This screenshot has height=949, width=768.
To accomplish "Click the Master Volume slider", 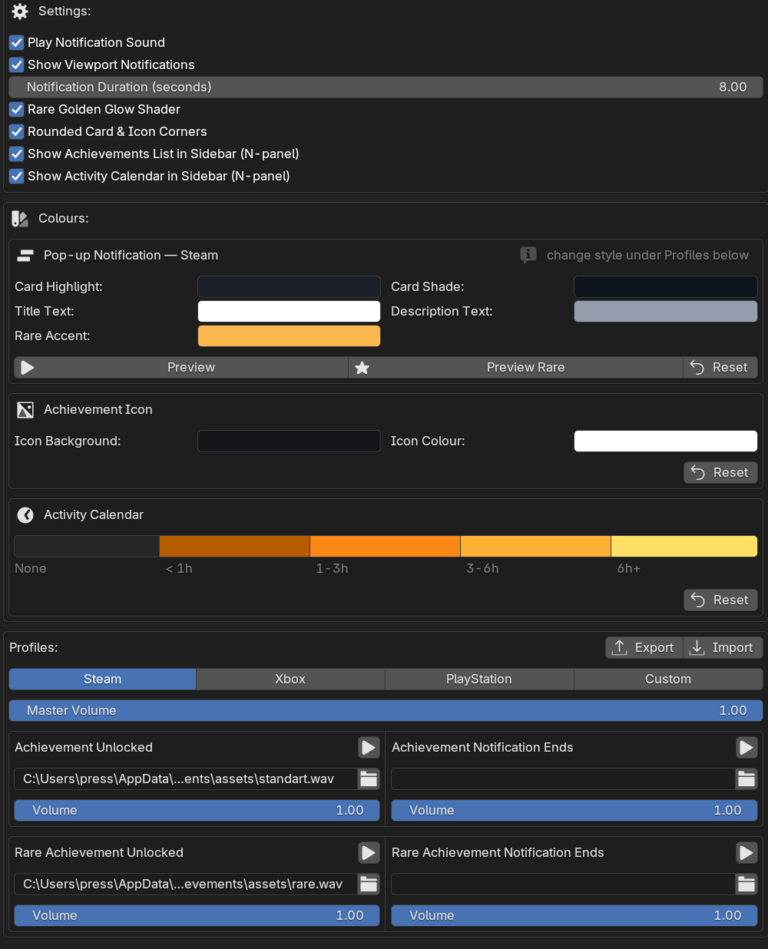I will (386, 711).
